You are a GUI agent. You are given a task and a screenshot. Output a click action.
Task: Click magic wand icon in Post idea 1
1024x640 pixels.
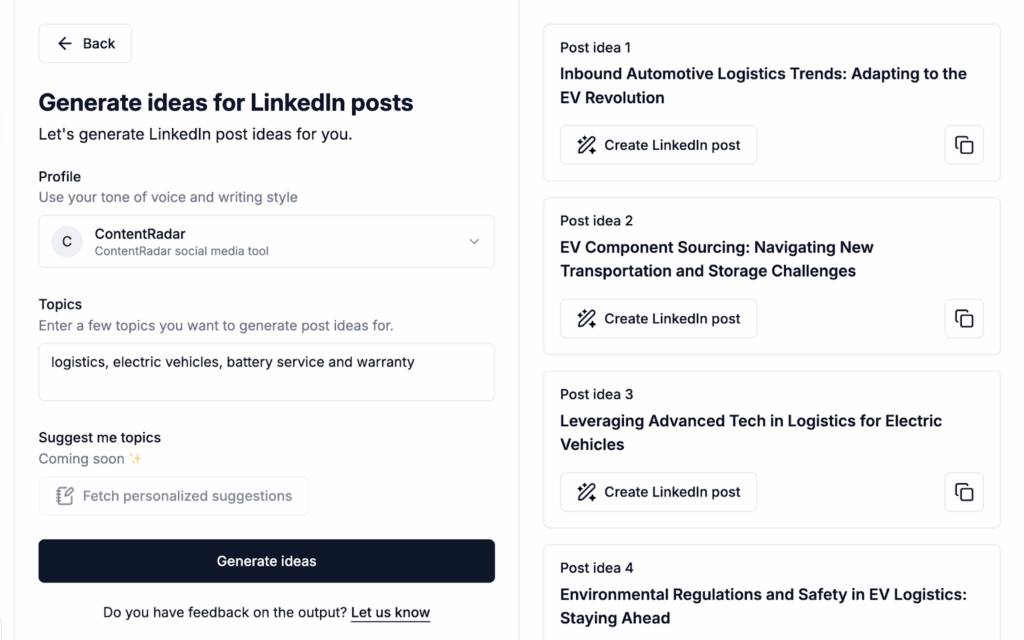[x=587, y=145]
